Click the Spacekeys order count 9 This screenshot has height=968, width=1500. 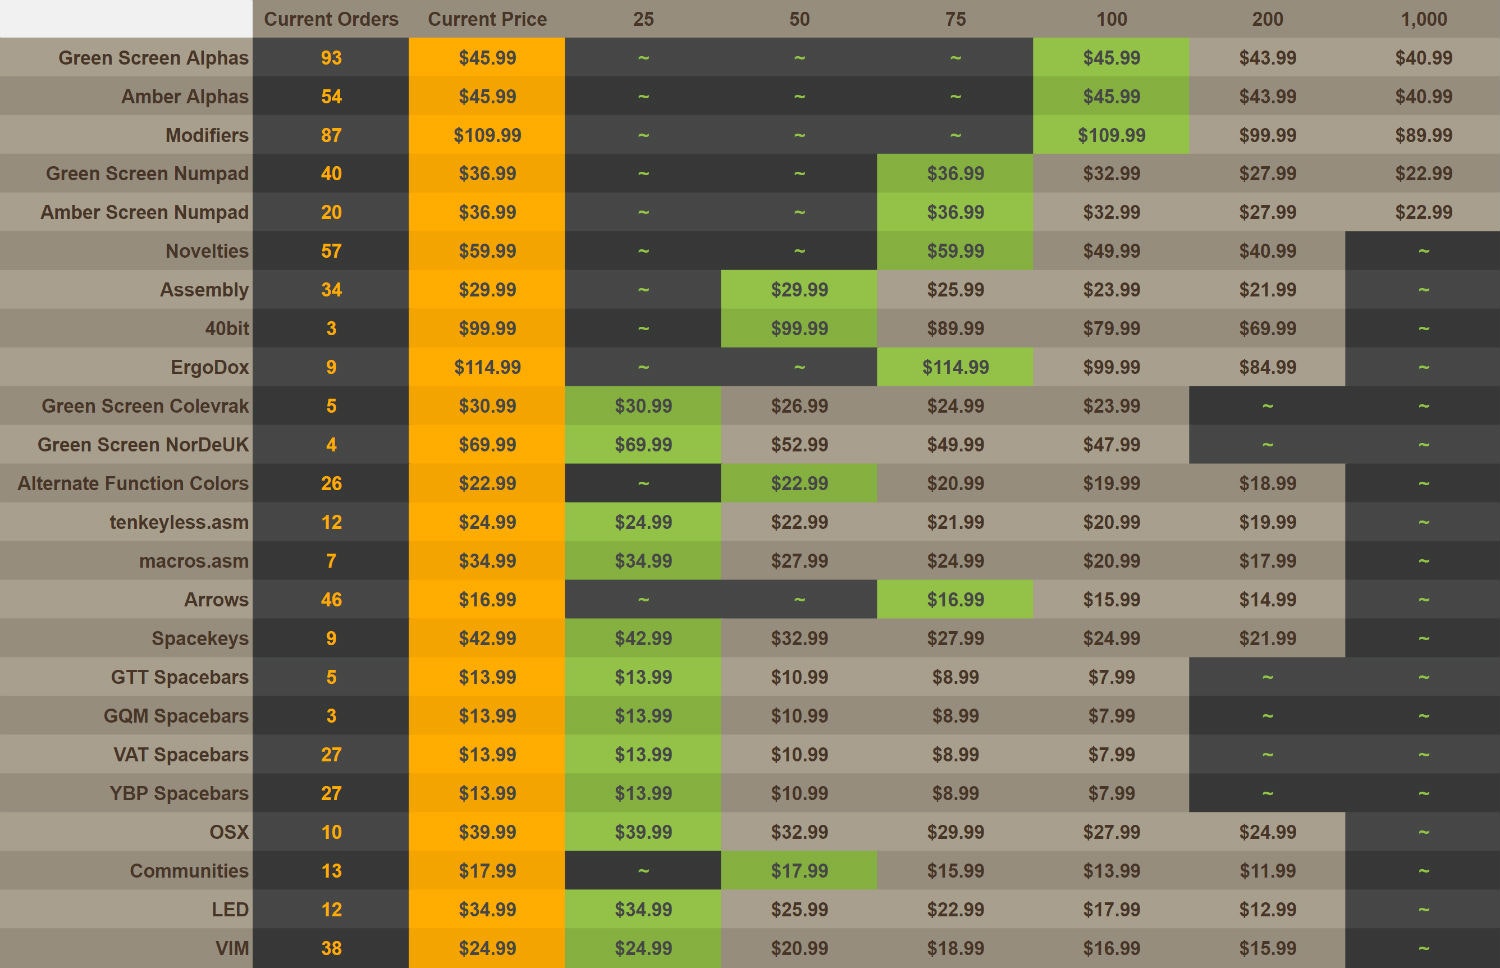[331, 638]
